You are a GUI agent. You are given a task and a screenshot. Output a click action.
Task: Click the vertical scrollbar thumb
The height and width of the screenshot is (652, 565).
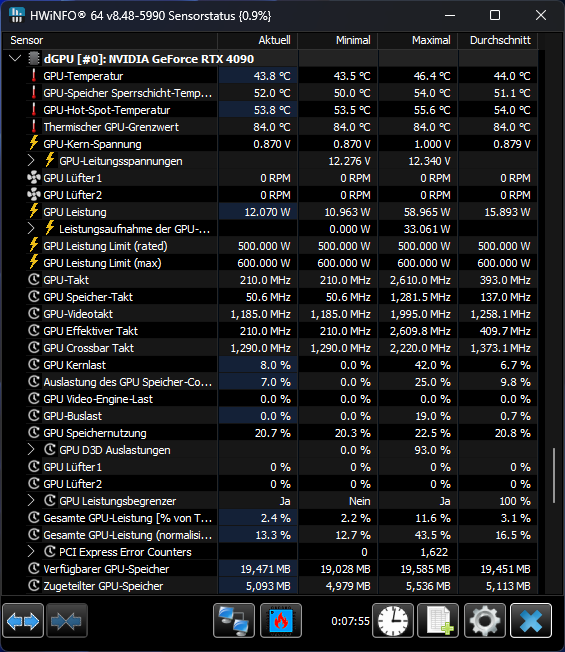(x=553, y=475)
